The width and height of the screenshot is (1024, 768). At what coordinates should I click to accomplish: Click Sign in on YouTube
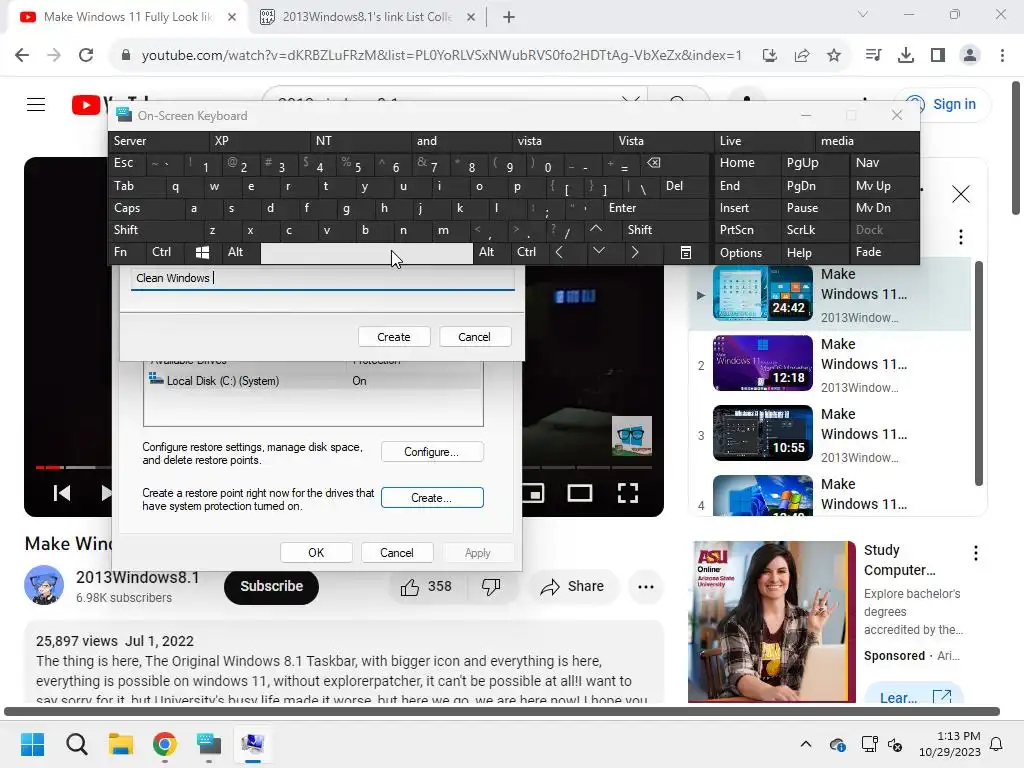click(942, 104)
